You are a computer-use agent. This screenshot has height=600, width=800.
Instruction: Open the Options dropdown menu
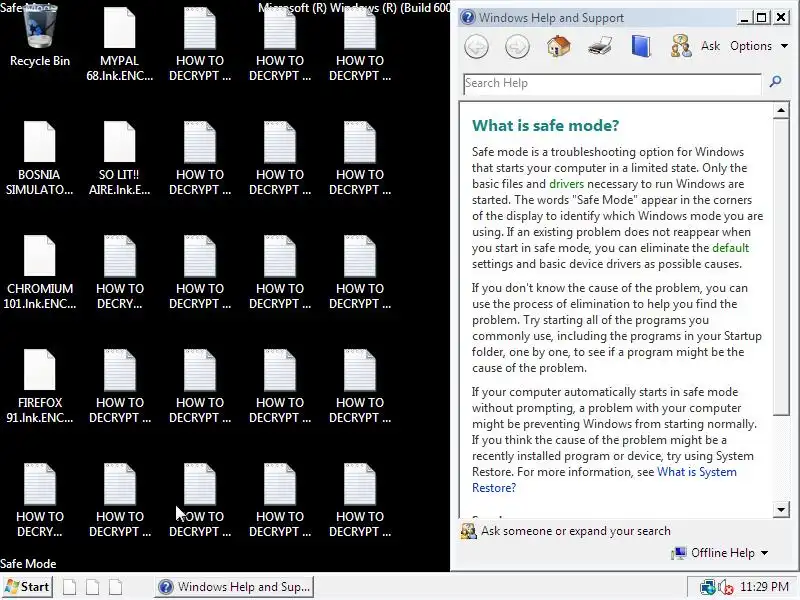[759, 46]
